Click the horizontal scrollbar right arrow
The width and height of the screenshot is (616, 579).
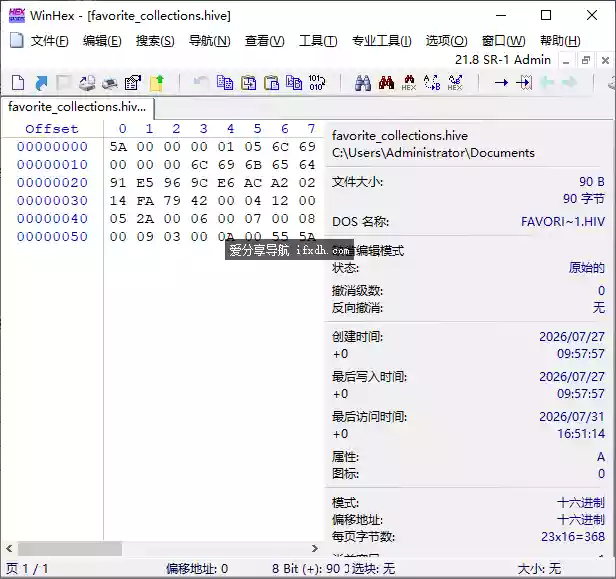[314, 548]
